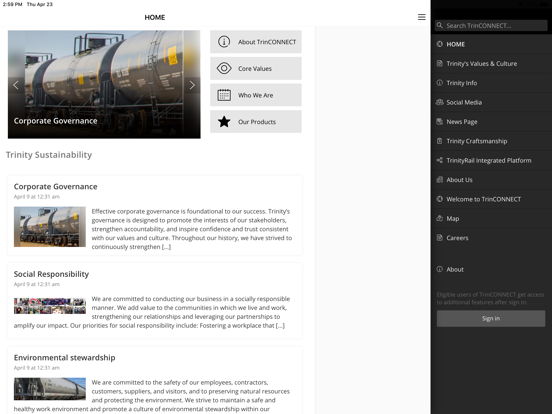Open Trinity's Values & Culture menu item
The height and width of the screenshot is (414, 552).
coord(491,63)
